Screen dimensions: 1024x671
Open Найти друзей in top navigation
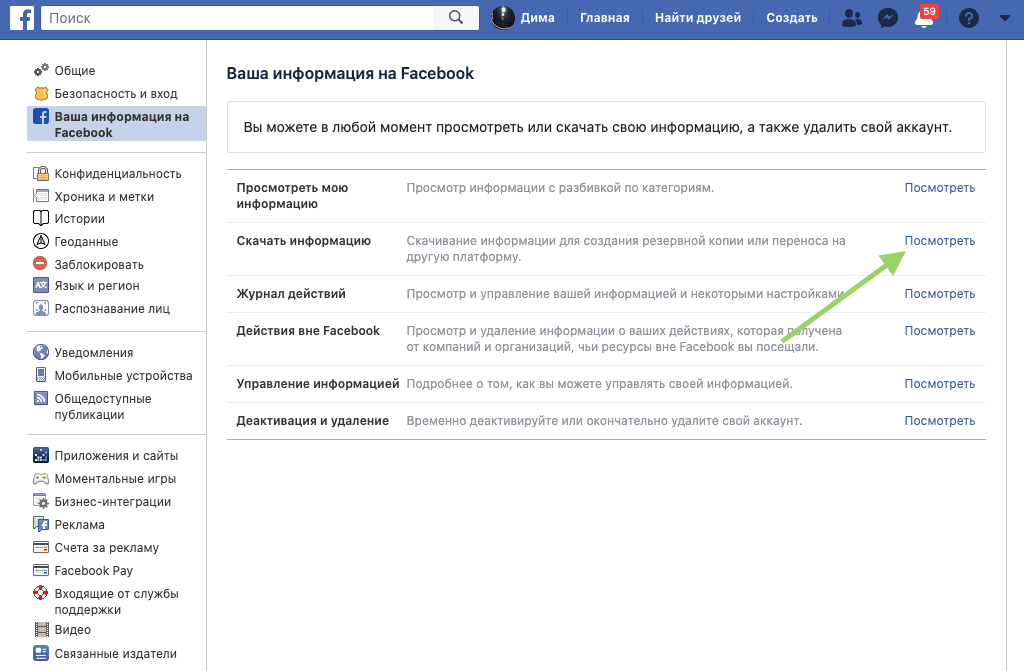click(x=698, y=18)
